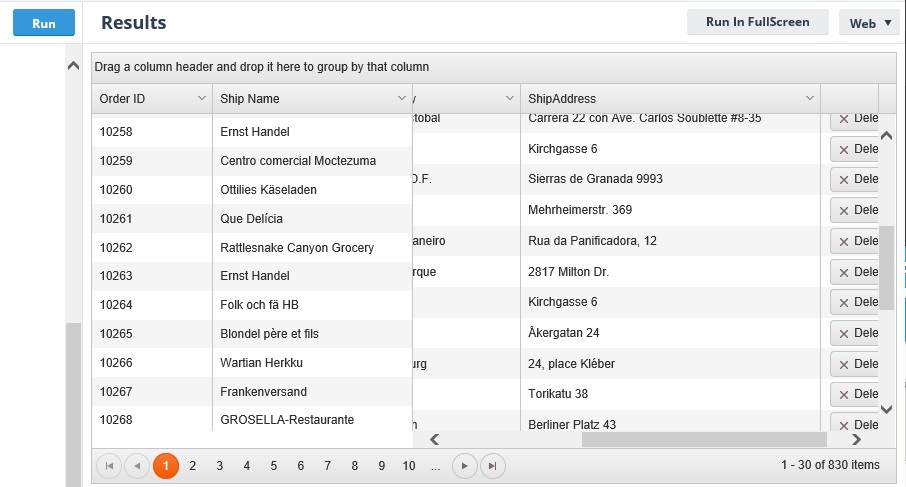The width and height of the screenshot is (906, 487).
Task: Open the Order ID column menu arrow
Action: pyautogui.click(x=201, y=98)
